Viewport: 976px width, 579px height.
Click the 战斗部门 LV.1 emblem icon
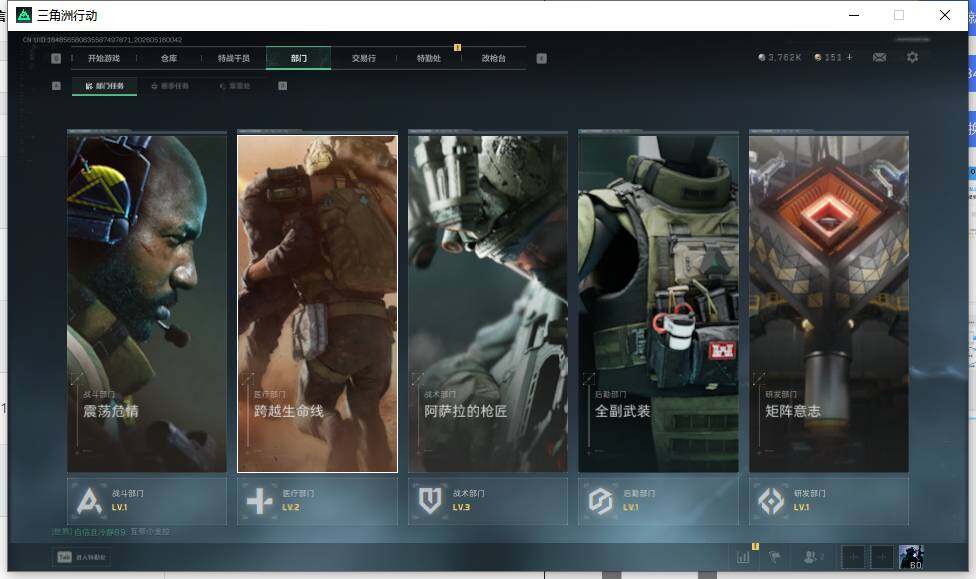(x=89, y=501)
